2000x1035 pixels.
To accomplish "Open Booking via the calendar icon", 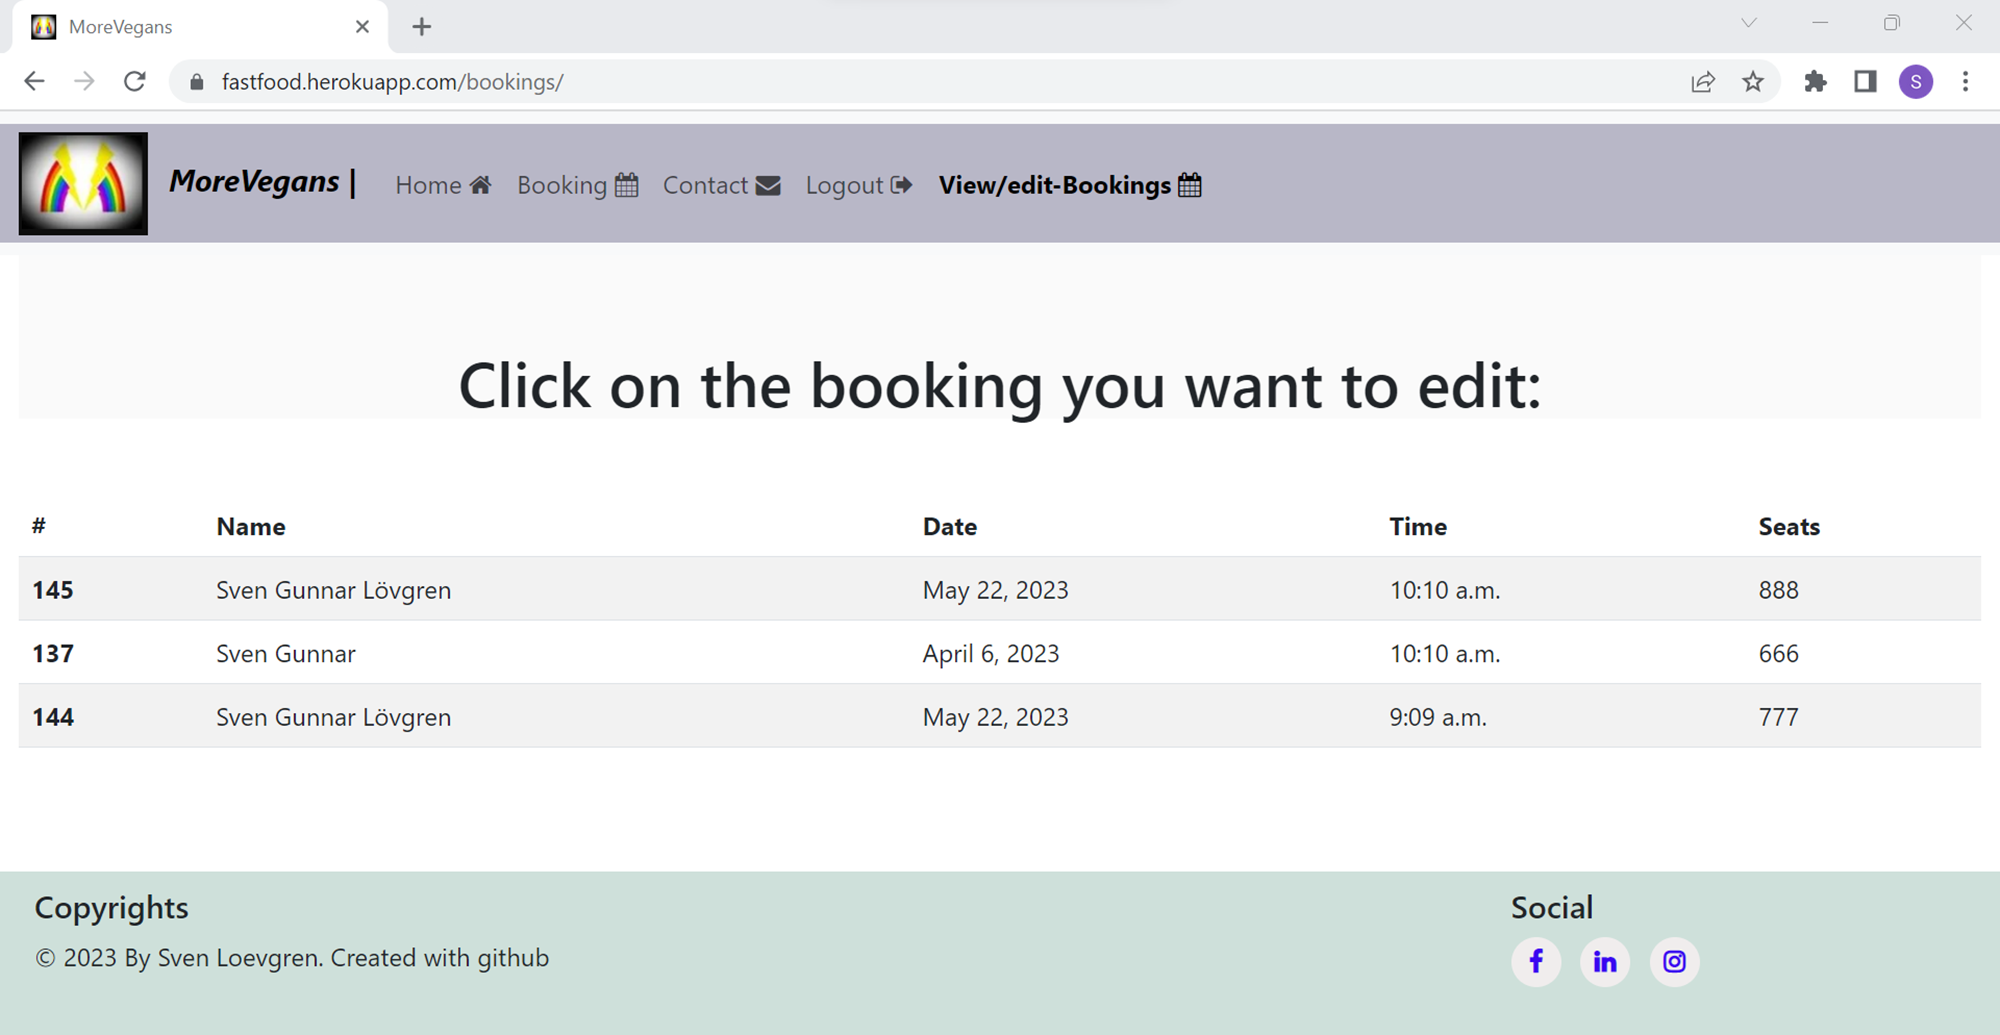I will (x=626, y=184).
